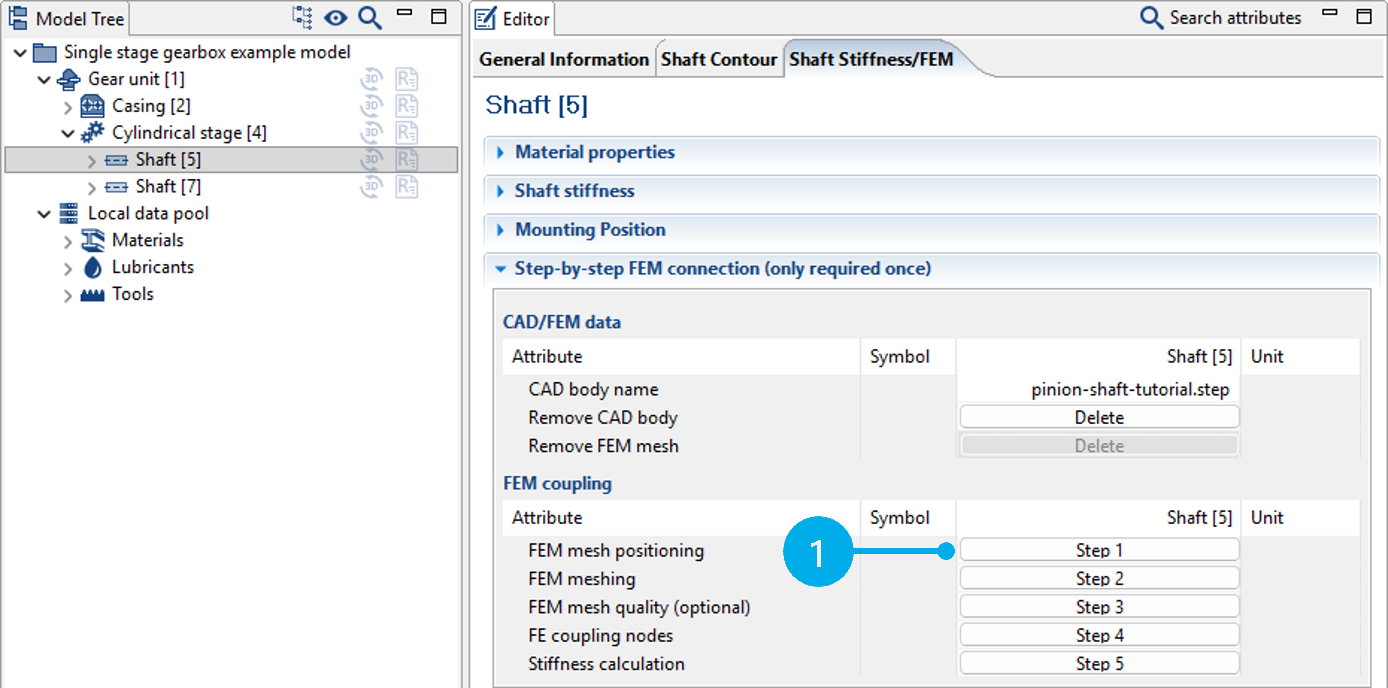1388x688 pixels.
Task: Toggle the eye visibility icon in Model Tree
Action: [x=335, y=17]
